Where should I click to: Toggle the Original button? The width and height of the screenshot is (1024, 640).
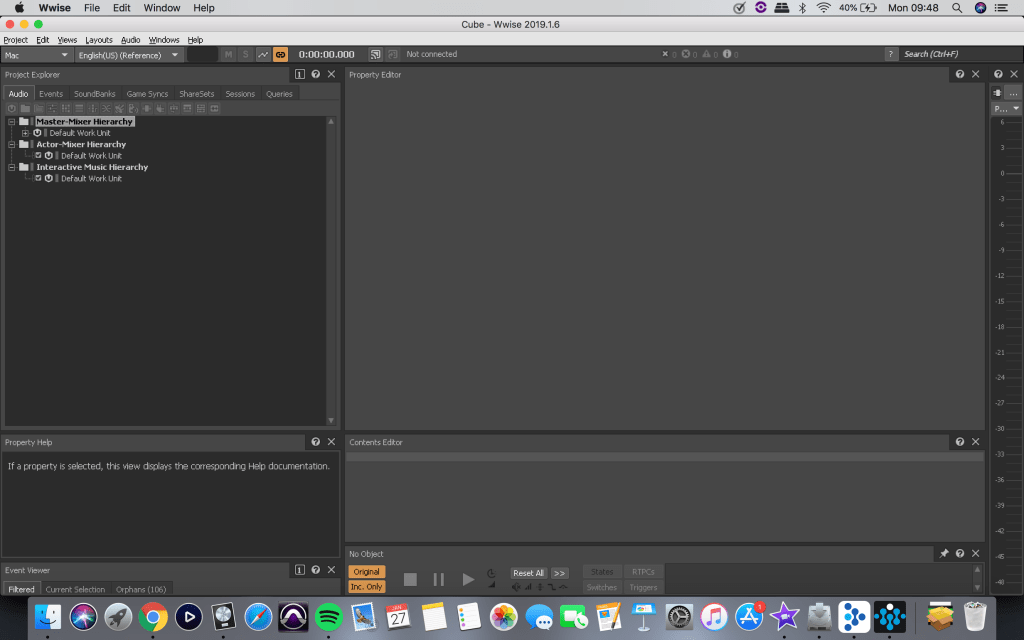(366, 572)
